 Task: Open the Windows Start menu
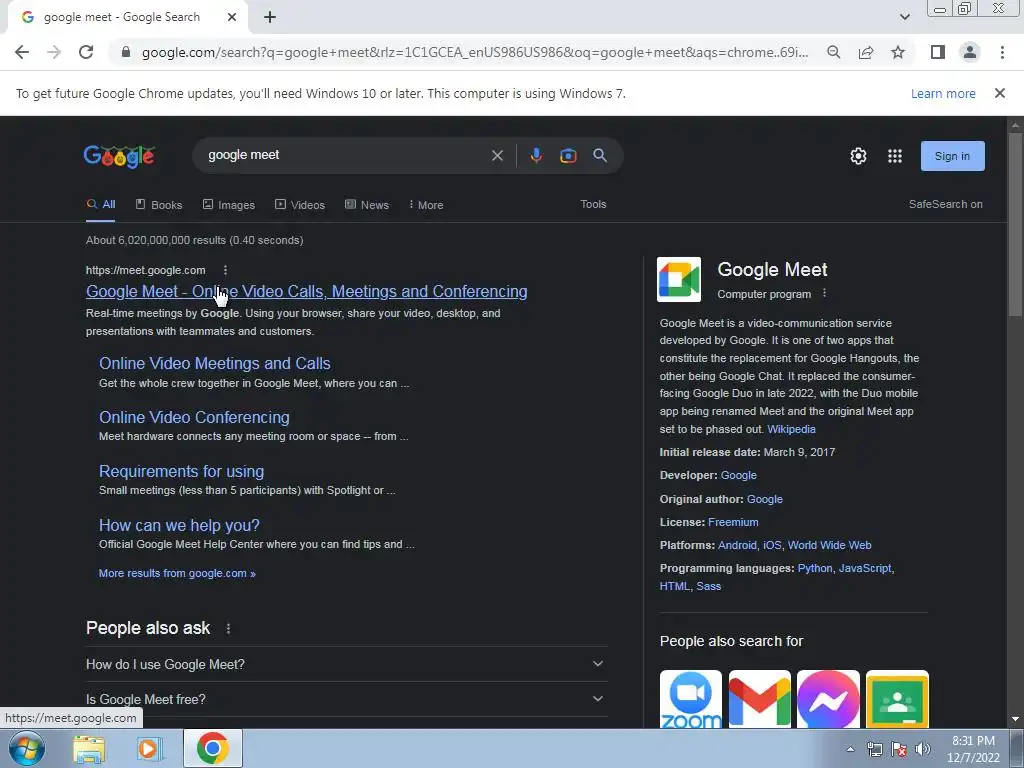click(26, 748)
